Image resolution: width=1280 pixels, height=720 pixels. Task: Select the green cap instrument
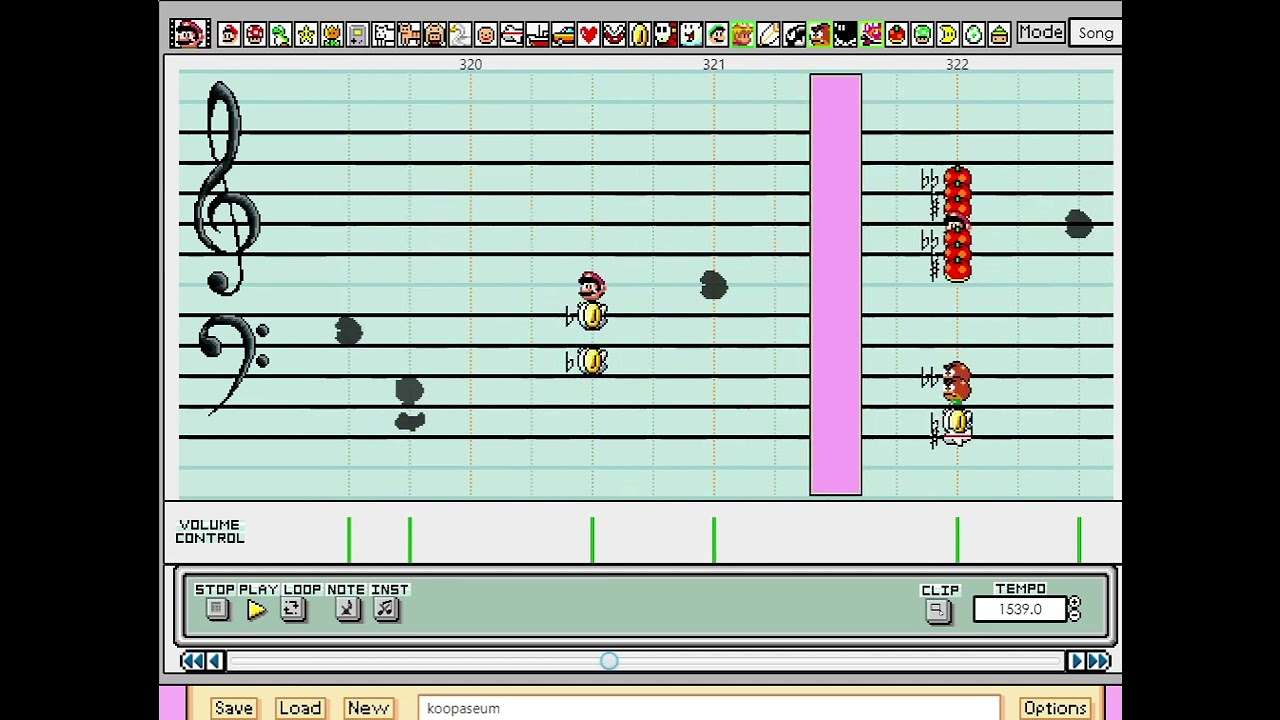[x=998, y=35]
